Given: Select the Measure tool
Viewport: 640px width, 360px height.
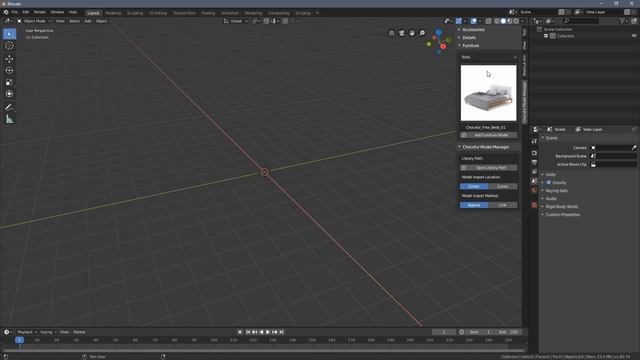Looking at the screenshot, I should point(9,119).
